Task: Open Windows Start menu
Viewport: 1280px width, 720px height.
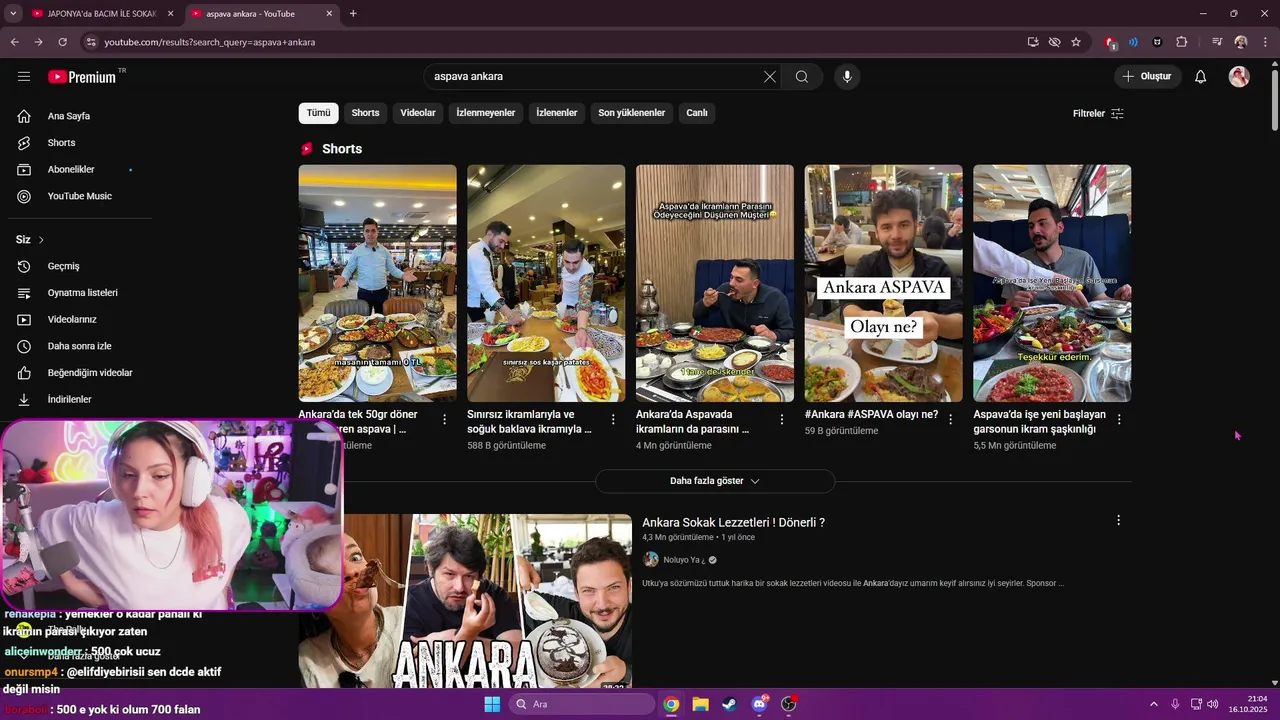Action: [492, 704]
